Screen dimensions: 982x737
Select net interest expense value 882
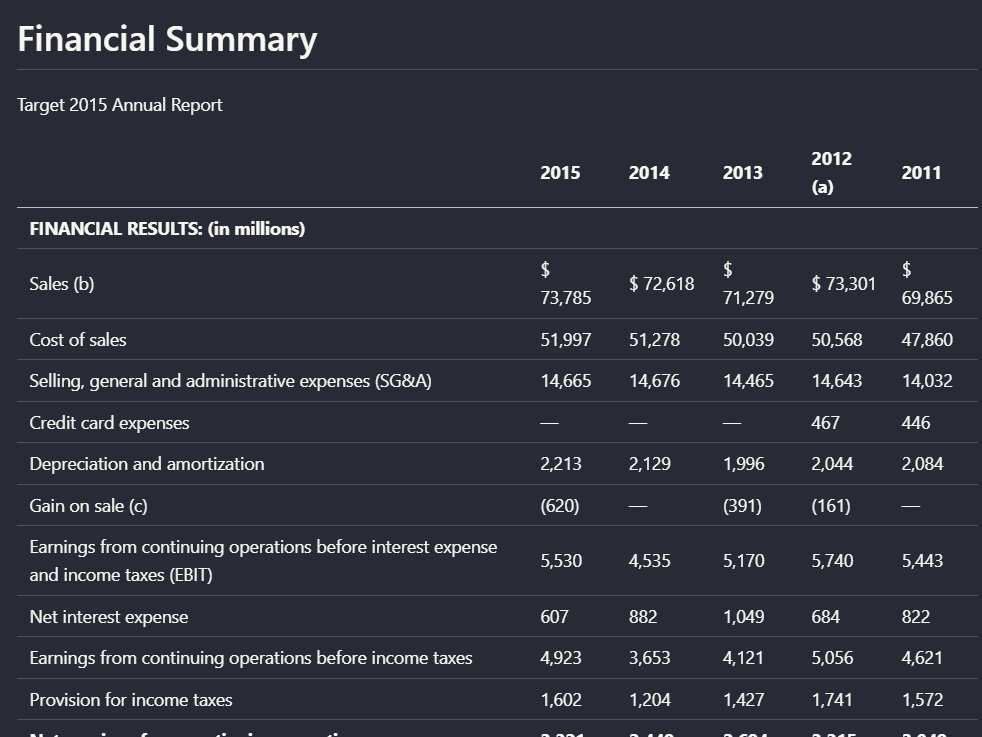(643, 617)
